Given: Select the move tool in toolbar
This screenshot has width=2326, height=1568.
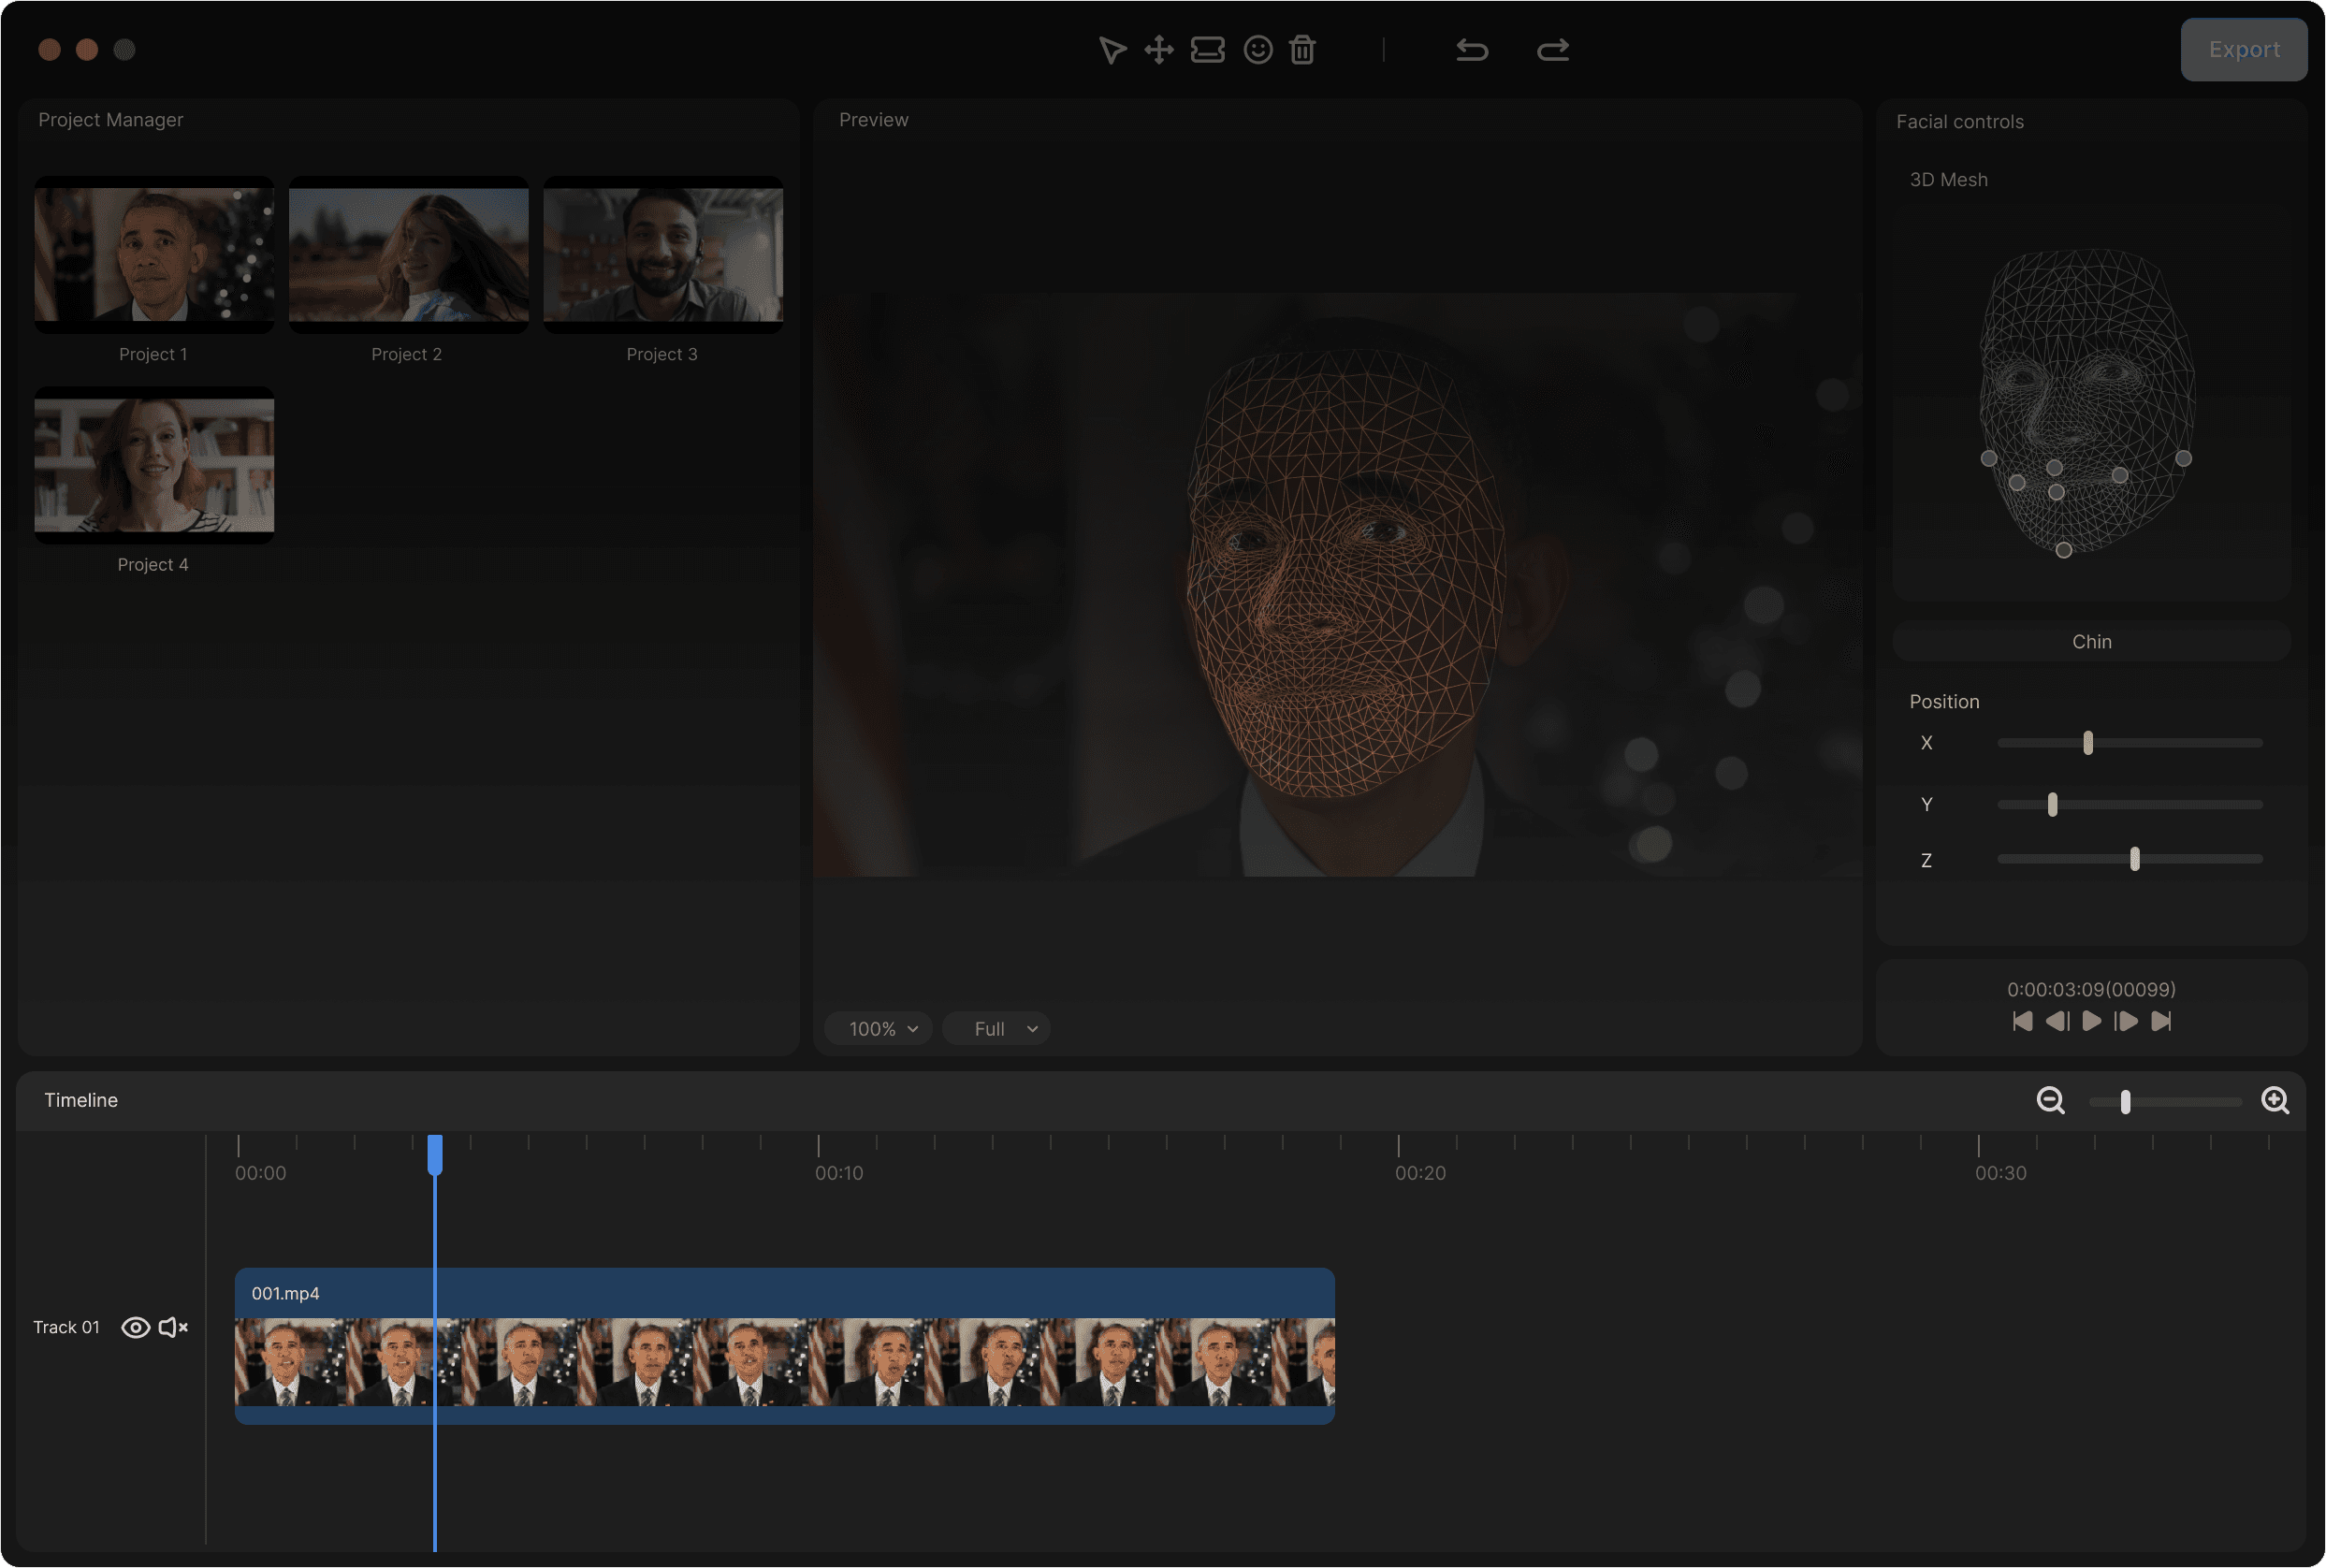Looking at the screenshot, I should (x=1159, y=50).
